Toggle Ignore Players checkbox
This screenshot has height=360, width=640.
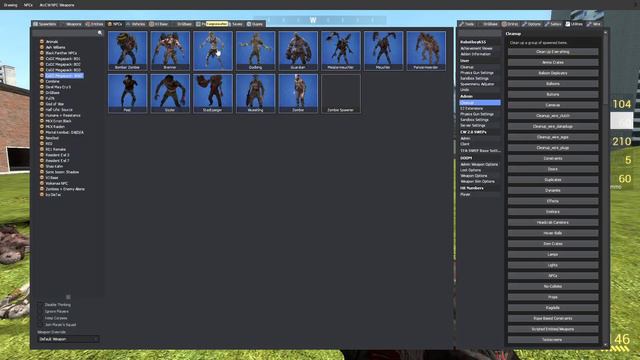click(41, 311)
